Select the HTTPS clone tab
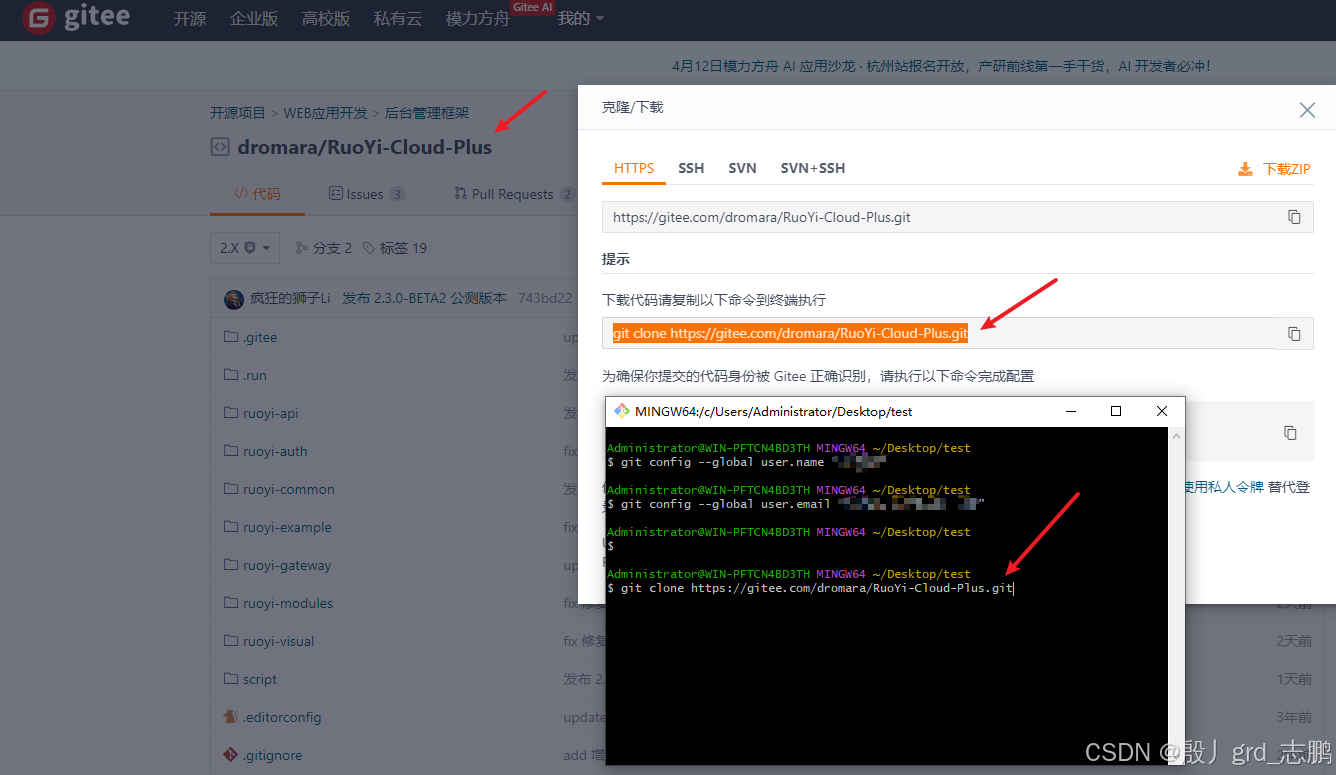 pos(634,168)
